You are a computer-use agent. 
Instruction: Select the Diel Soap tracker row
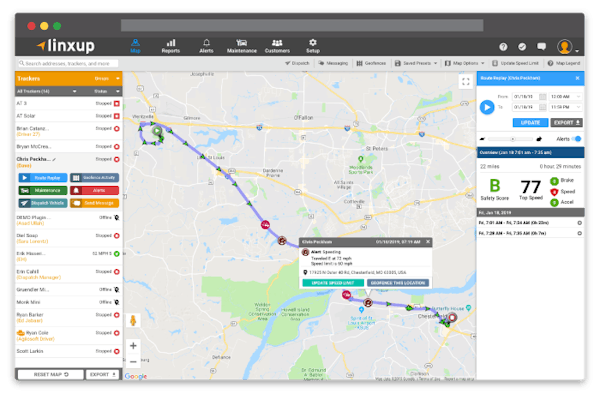[68, 238]
